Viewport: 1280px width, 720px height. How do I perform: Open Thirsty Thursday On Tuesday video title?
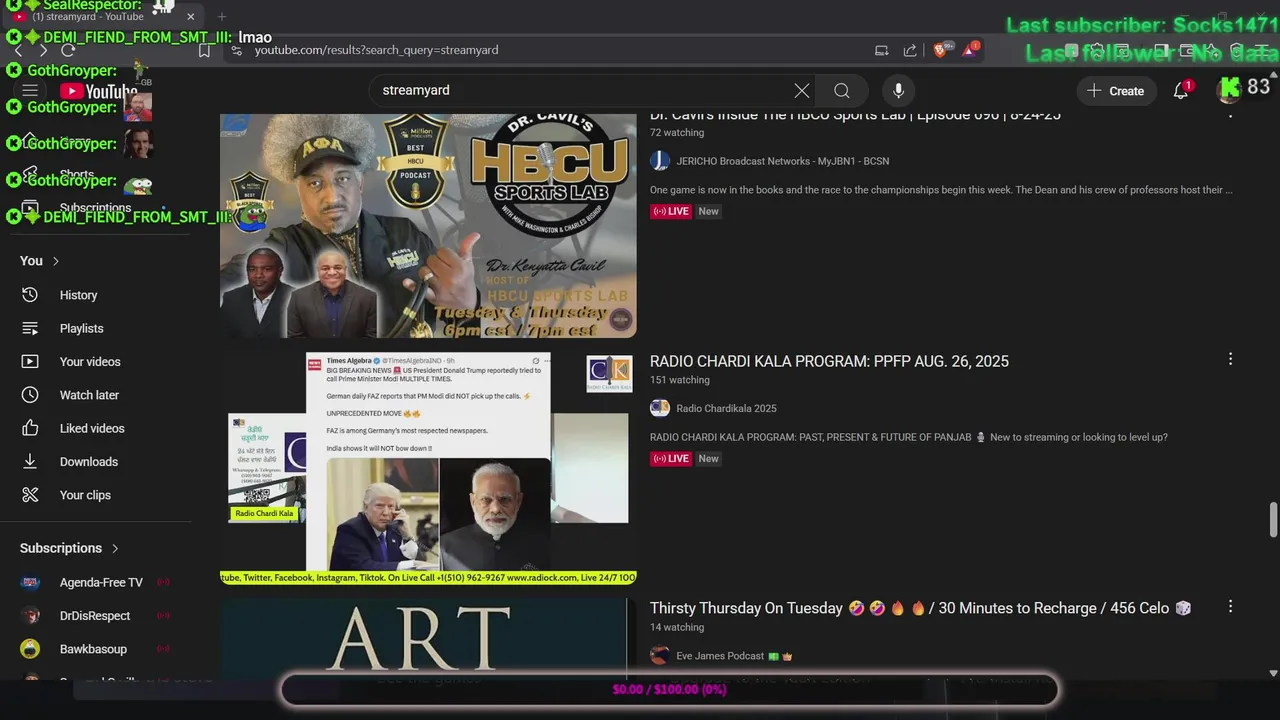click(920, 608)
